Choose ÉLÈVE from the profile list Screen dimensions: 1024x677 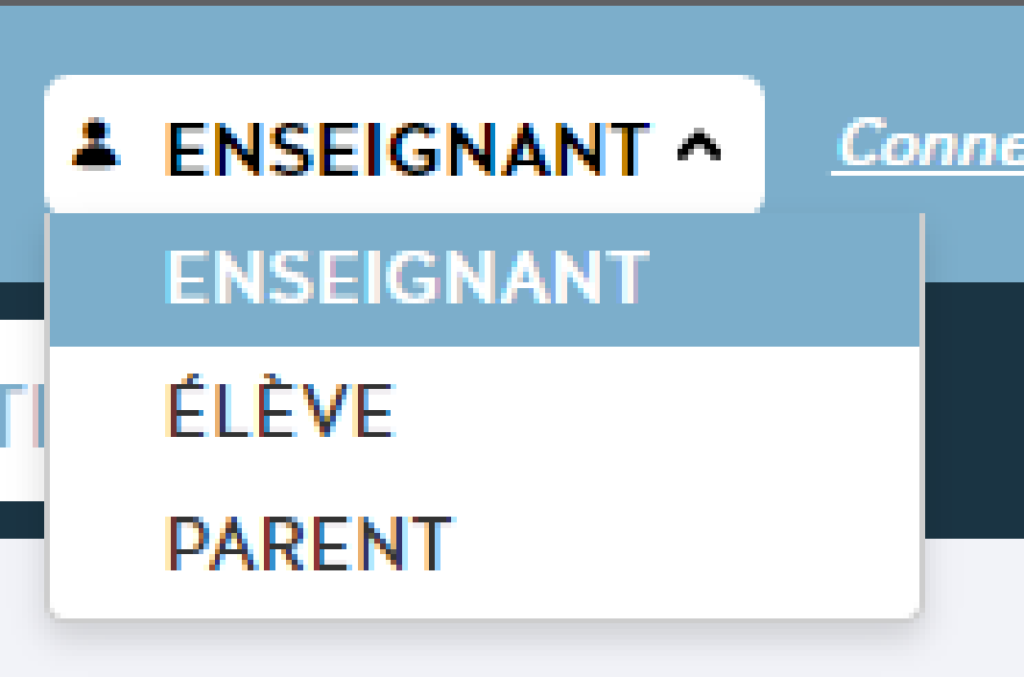pyautogui.click(x=279, y=410)
